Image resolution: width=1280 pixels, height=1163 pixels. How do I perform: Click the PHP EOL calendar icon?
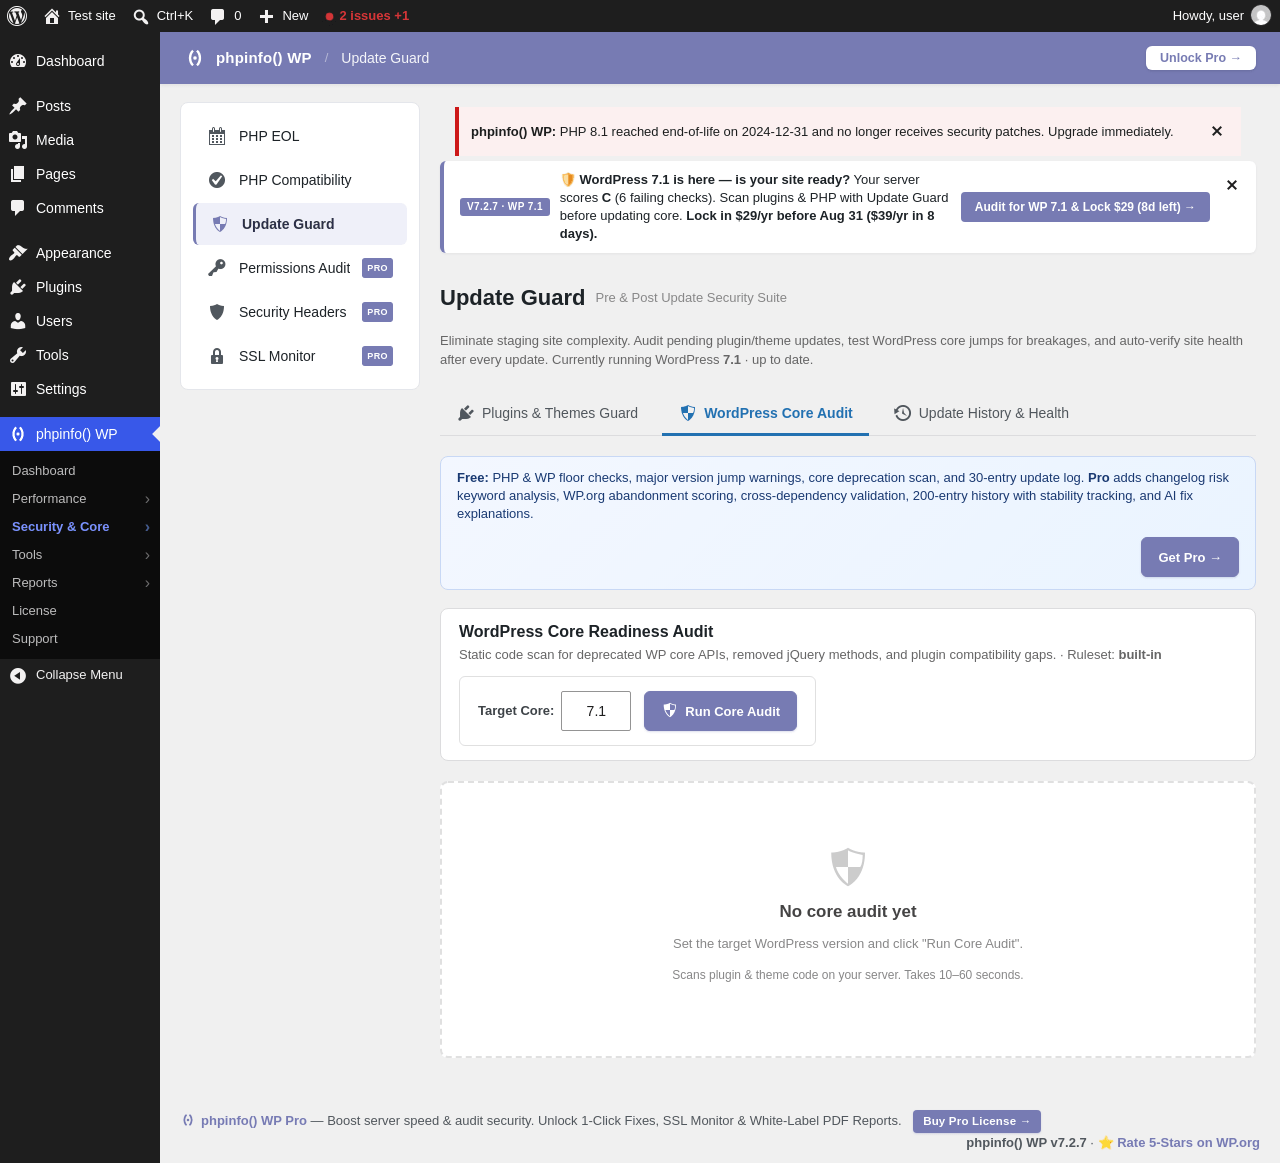tap(217, 136)
